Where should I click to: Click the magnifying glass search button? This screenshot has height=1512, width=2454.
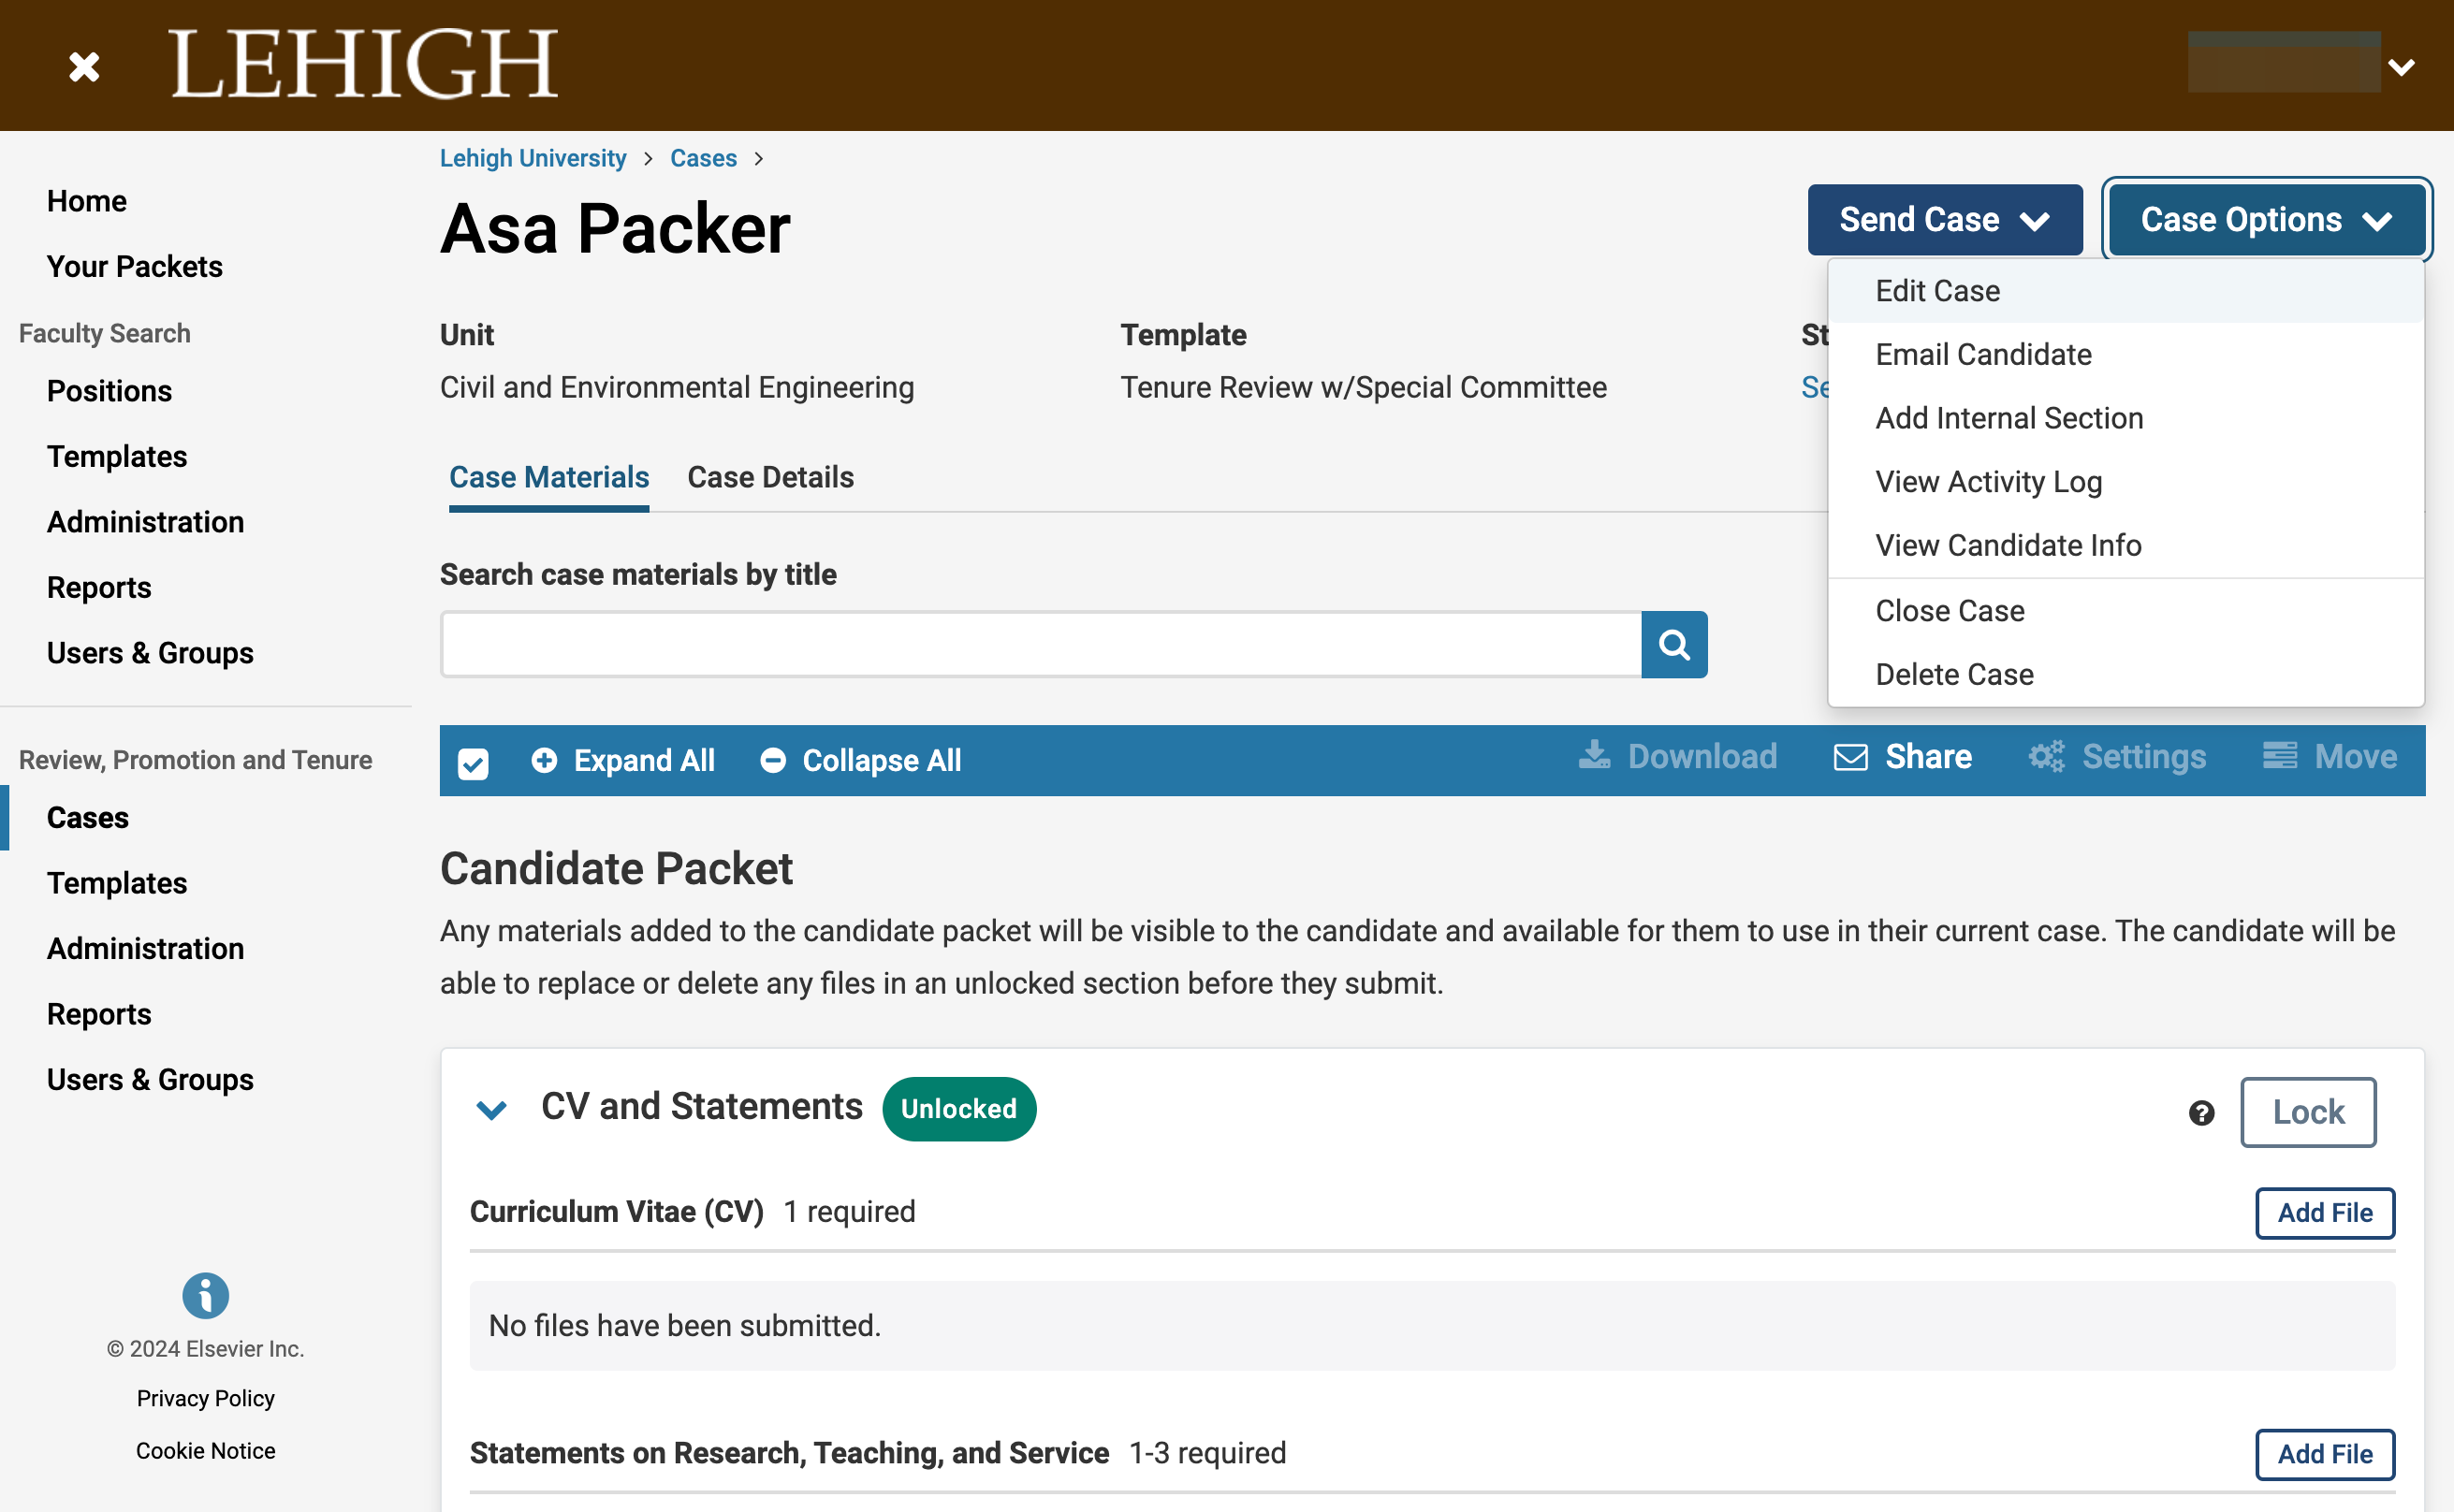pyautogui.click(x=1674, y=644)
